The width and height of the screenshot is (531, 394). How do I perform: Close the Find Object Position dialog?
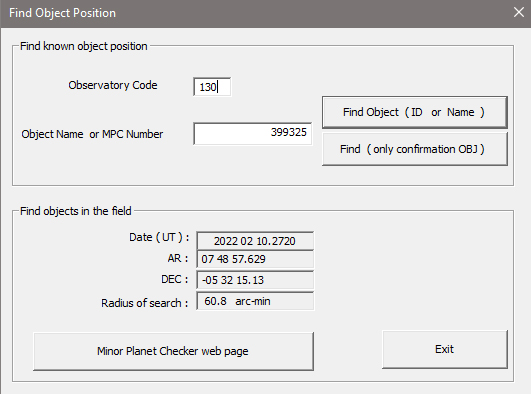[518, 13]
